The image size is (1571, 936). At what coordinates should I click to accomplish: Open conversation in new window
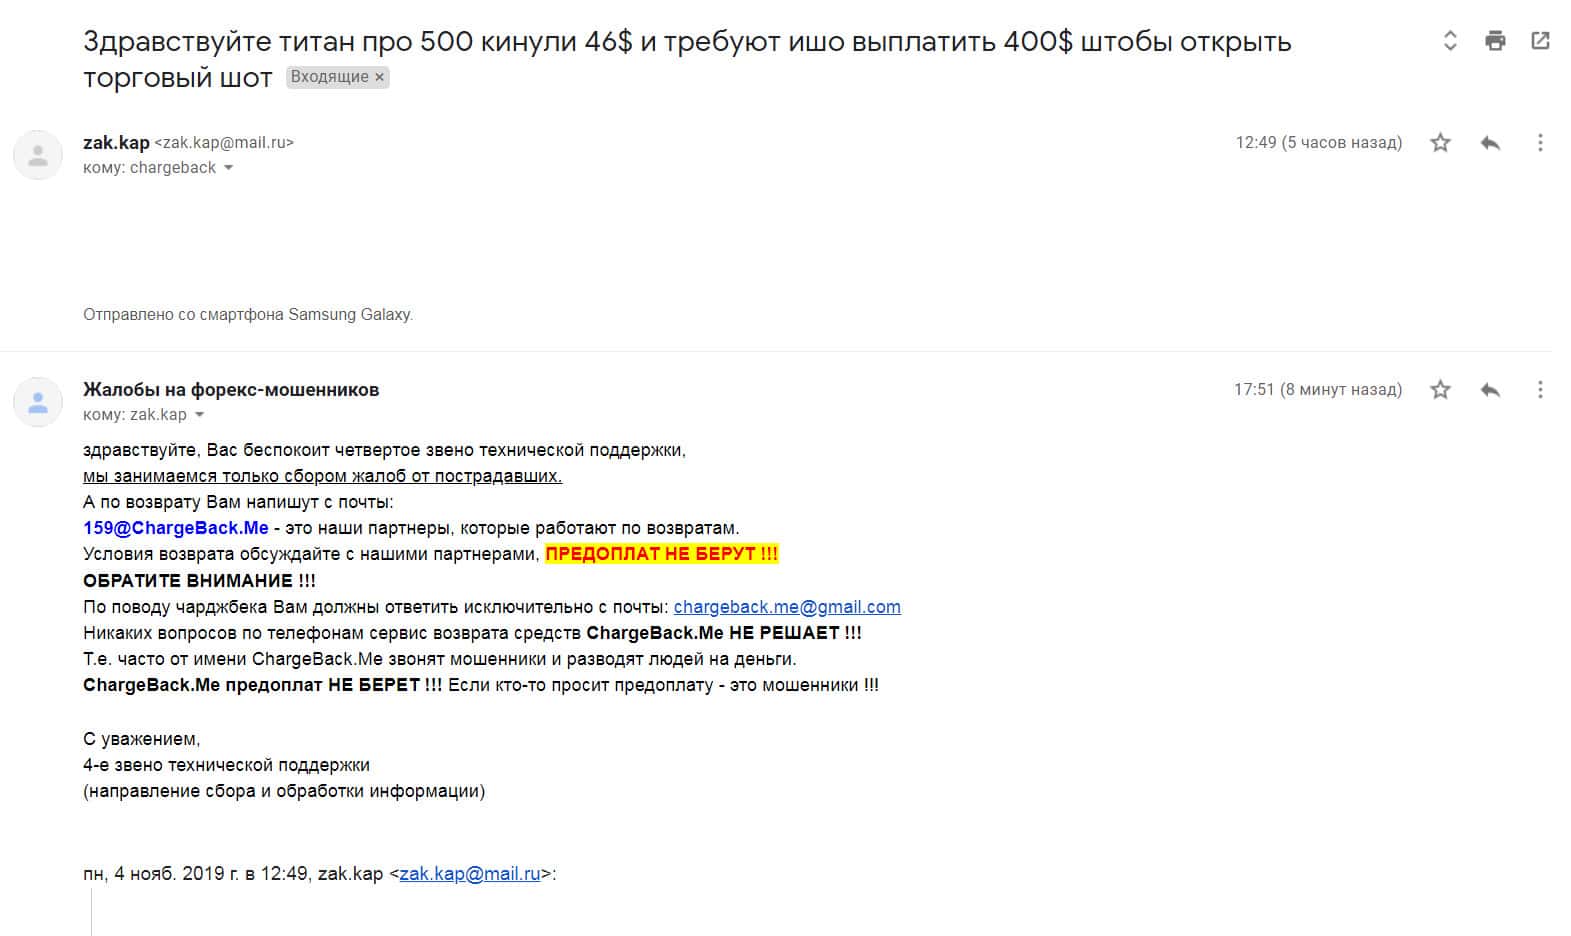click(1540, 41)
